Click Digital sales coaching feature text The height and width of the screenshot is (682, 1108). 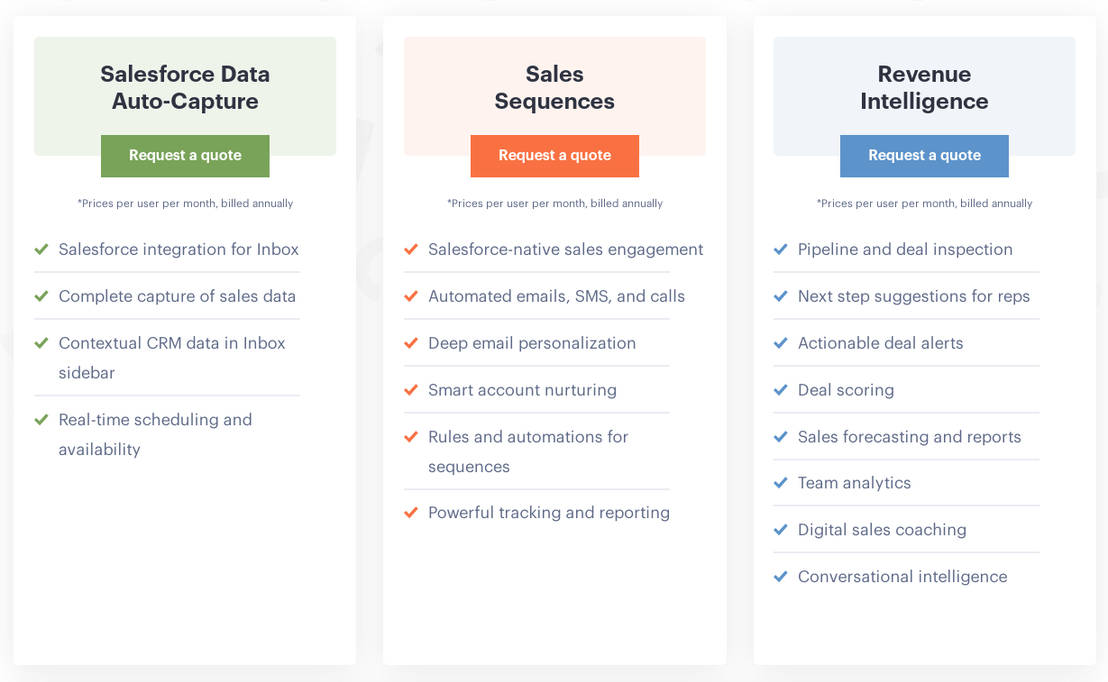click(x=882, y=530)
